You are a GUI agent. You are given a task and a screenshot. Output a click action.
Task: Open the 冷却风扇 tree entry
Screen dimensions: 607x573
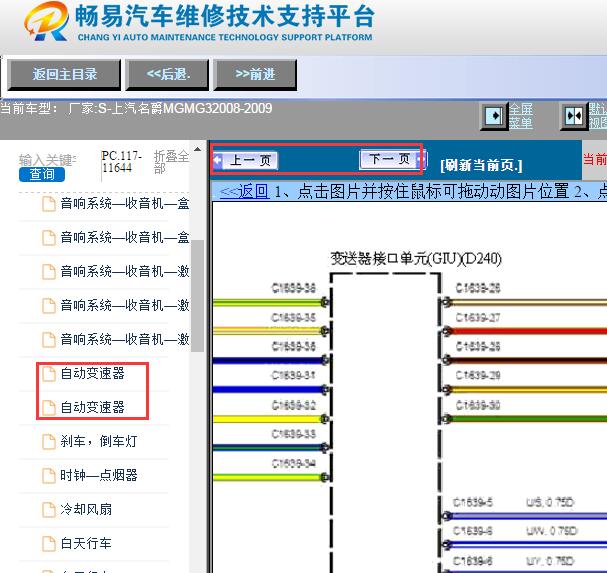pyautogui.click(x=86, y=510)
